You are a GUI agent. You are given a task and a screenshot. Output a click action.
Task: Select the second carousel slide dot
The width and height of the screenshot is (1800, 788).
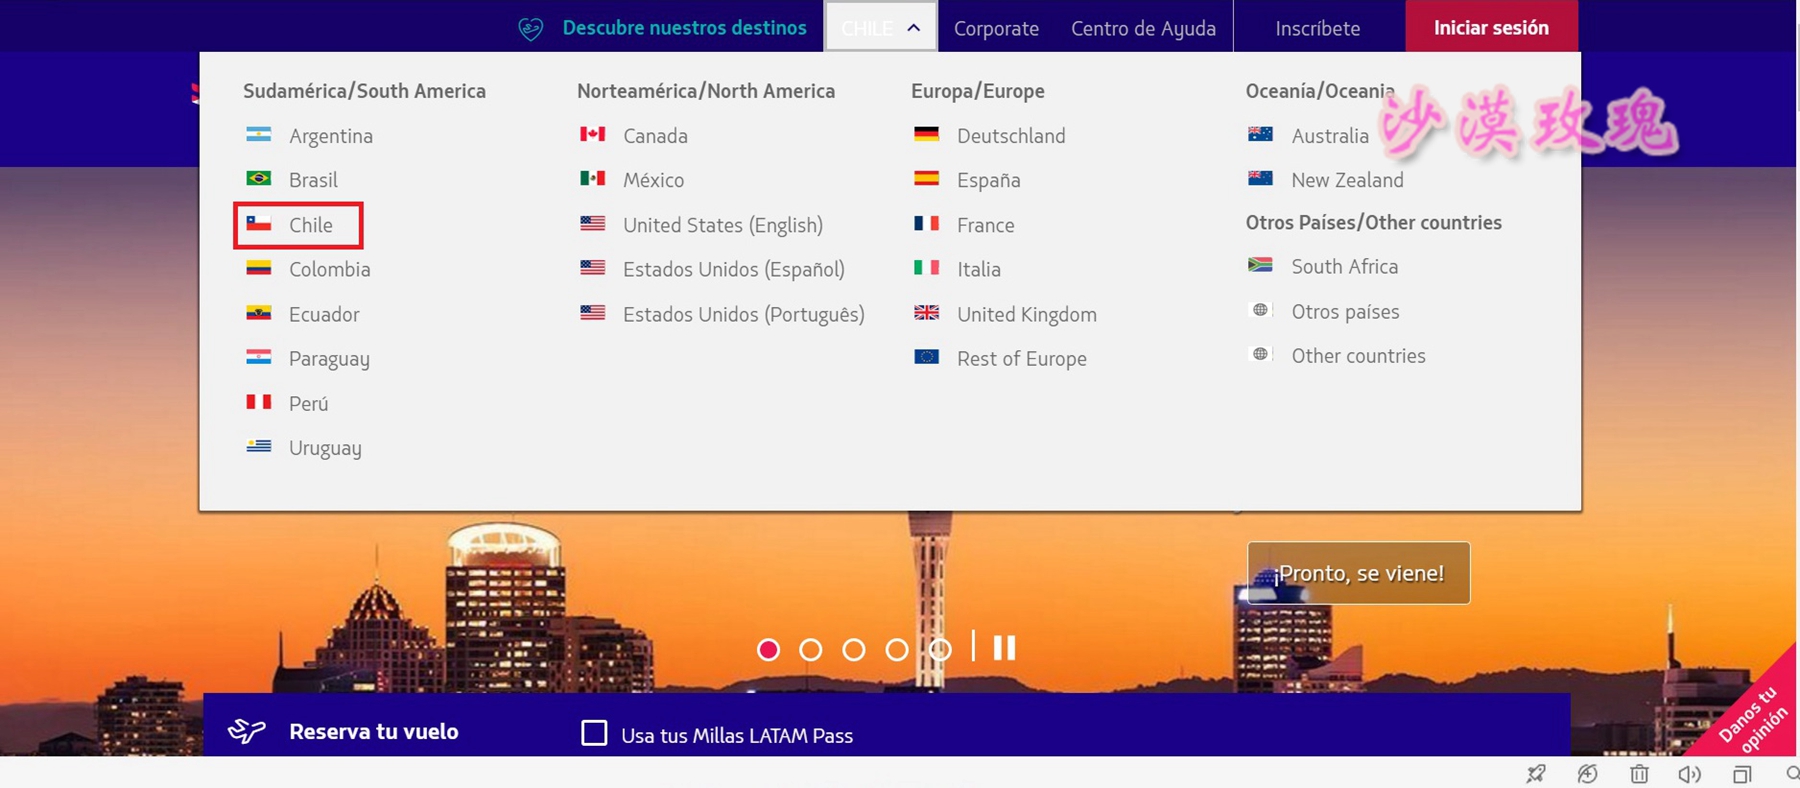coord(811,650)
